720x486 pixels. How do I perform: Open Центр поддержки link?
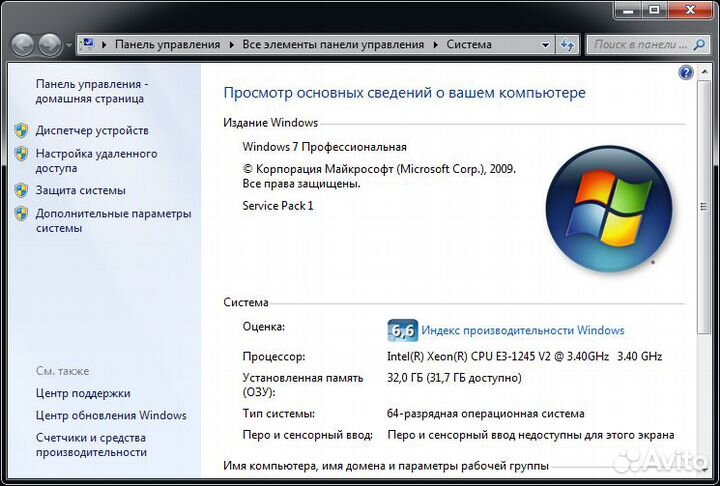pos(83,393)
